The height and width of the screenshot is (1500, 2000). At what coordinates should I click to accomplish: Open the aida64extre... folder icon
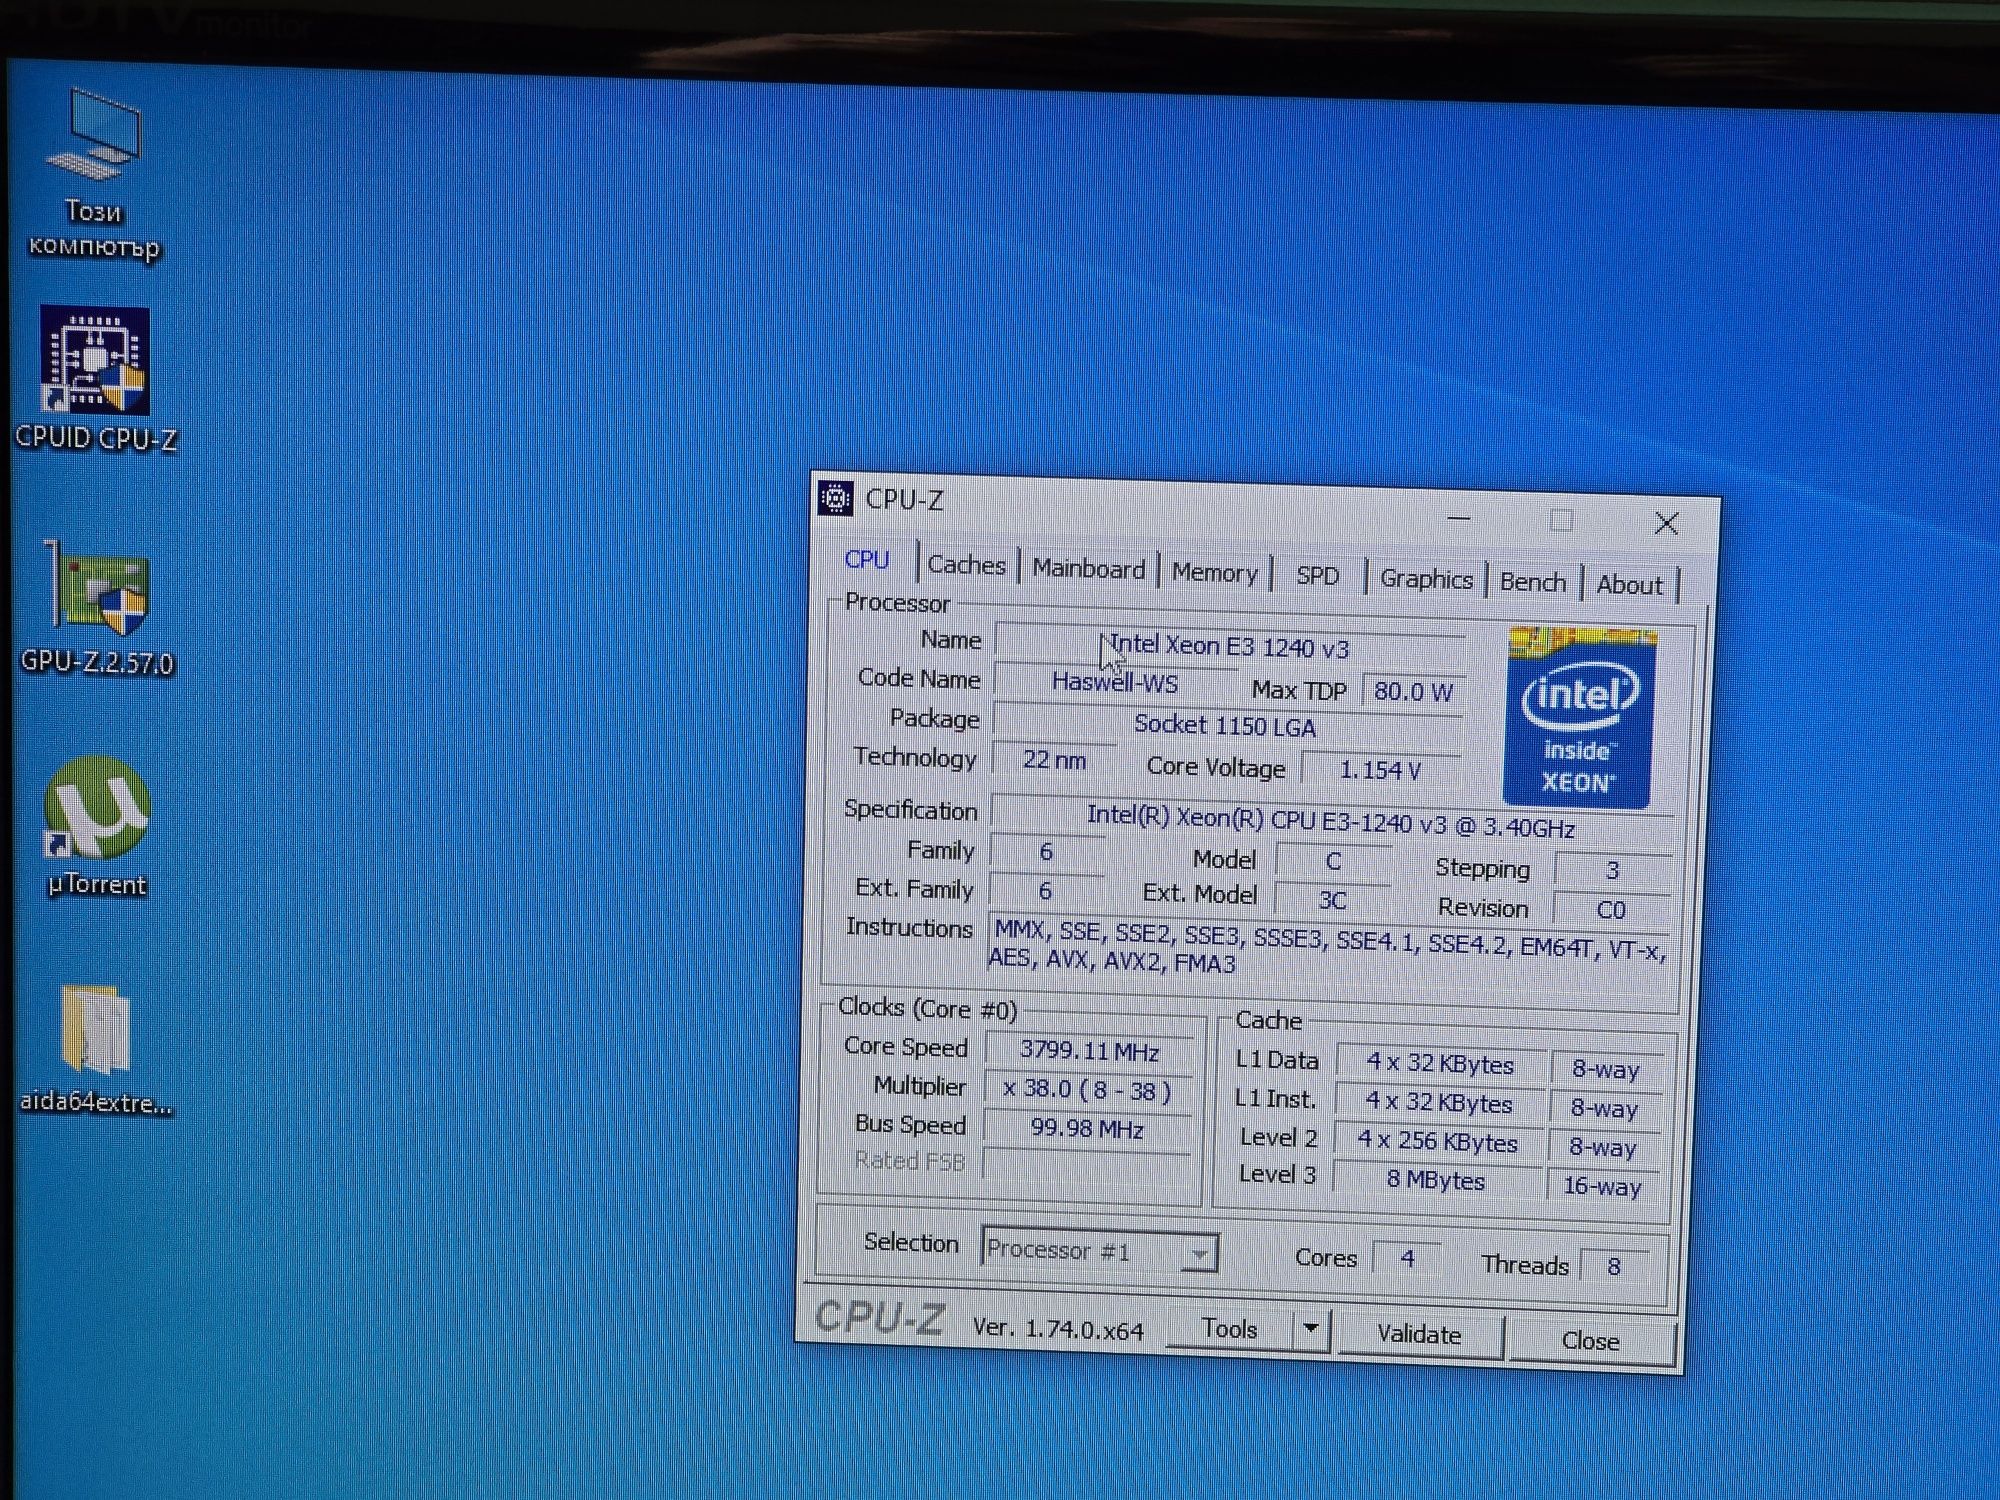click(96, 1050)
